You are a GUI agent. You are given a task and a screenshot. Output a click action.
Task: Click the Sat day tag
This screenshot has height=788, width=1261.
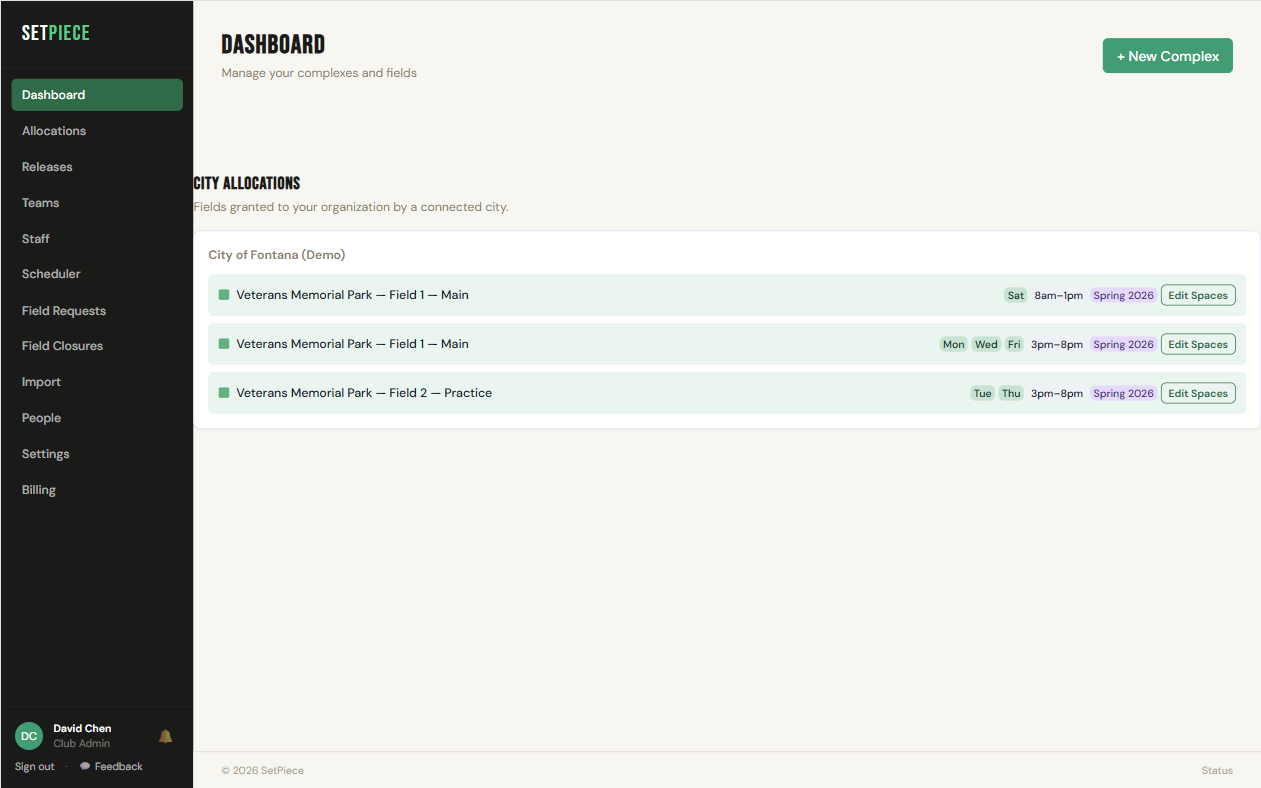(1016, 295)
